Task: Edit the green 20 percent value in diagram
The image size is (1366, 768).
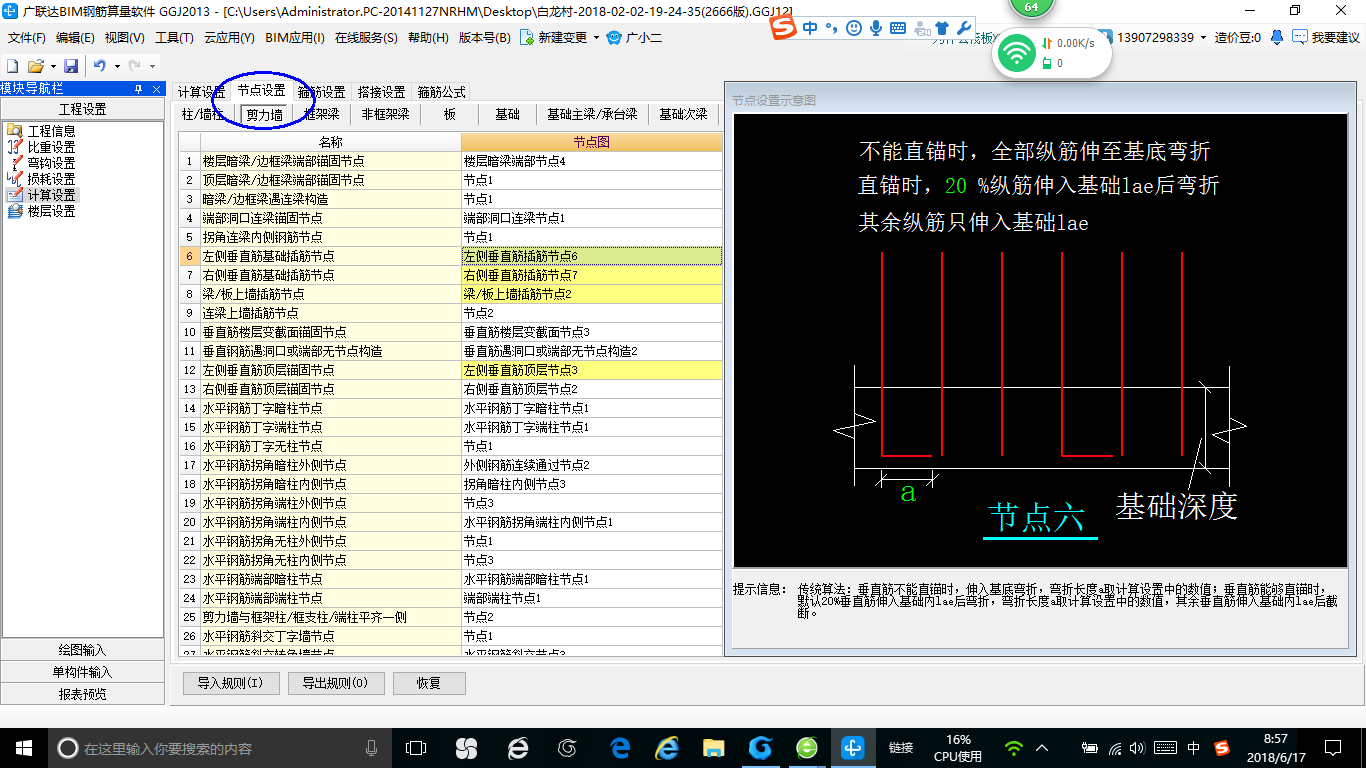Action: (x=955, y=186)
